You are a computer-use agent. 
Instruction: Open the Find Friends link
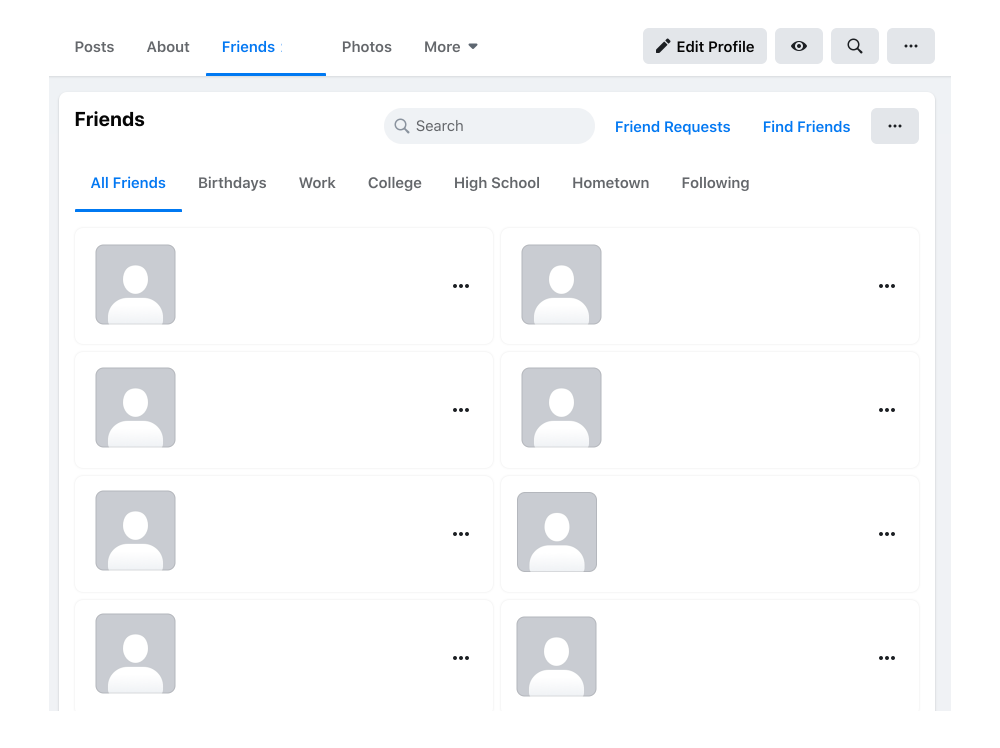[806, 126]
